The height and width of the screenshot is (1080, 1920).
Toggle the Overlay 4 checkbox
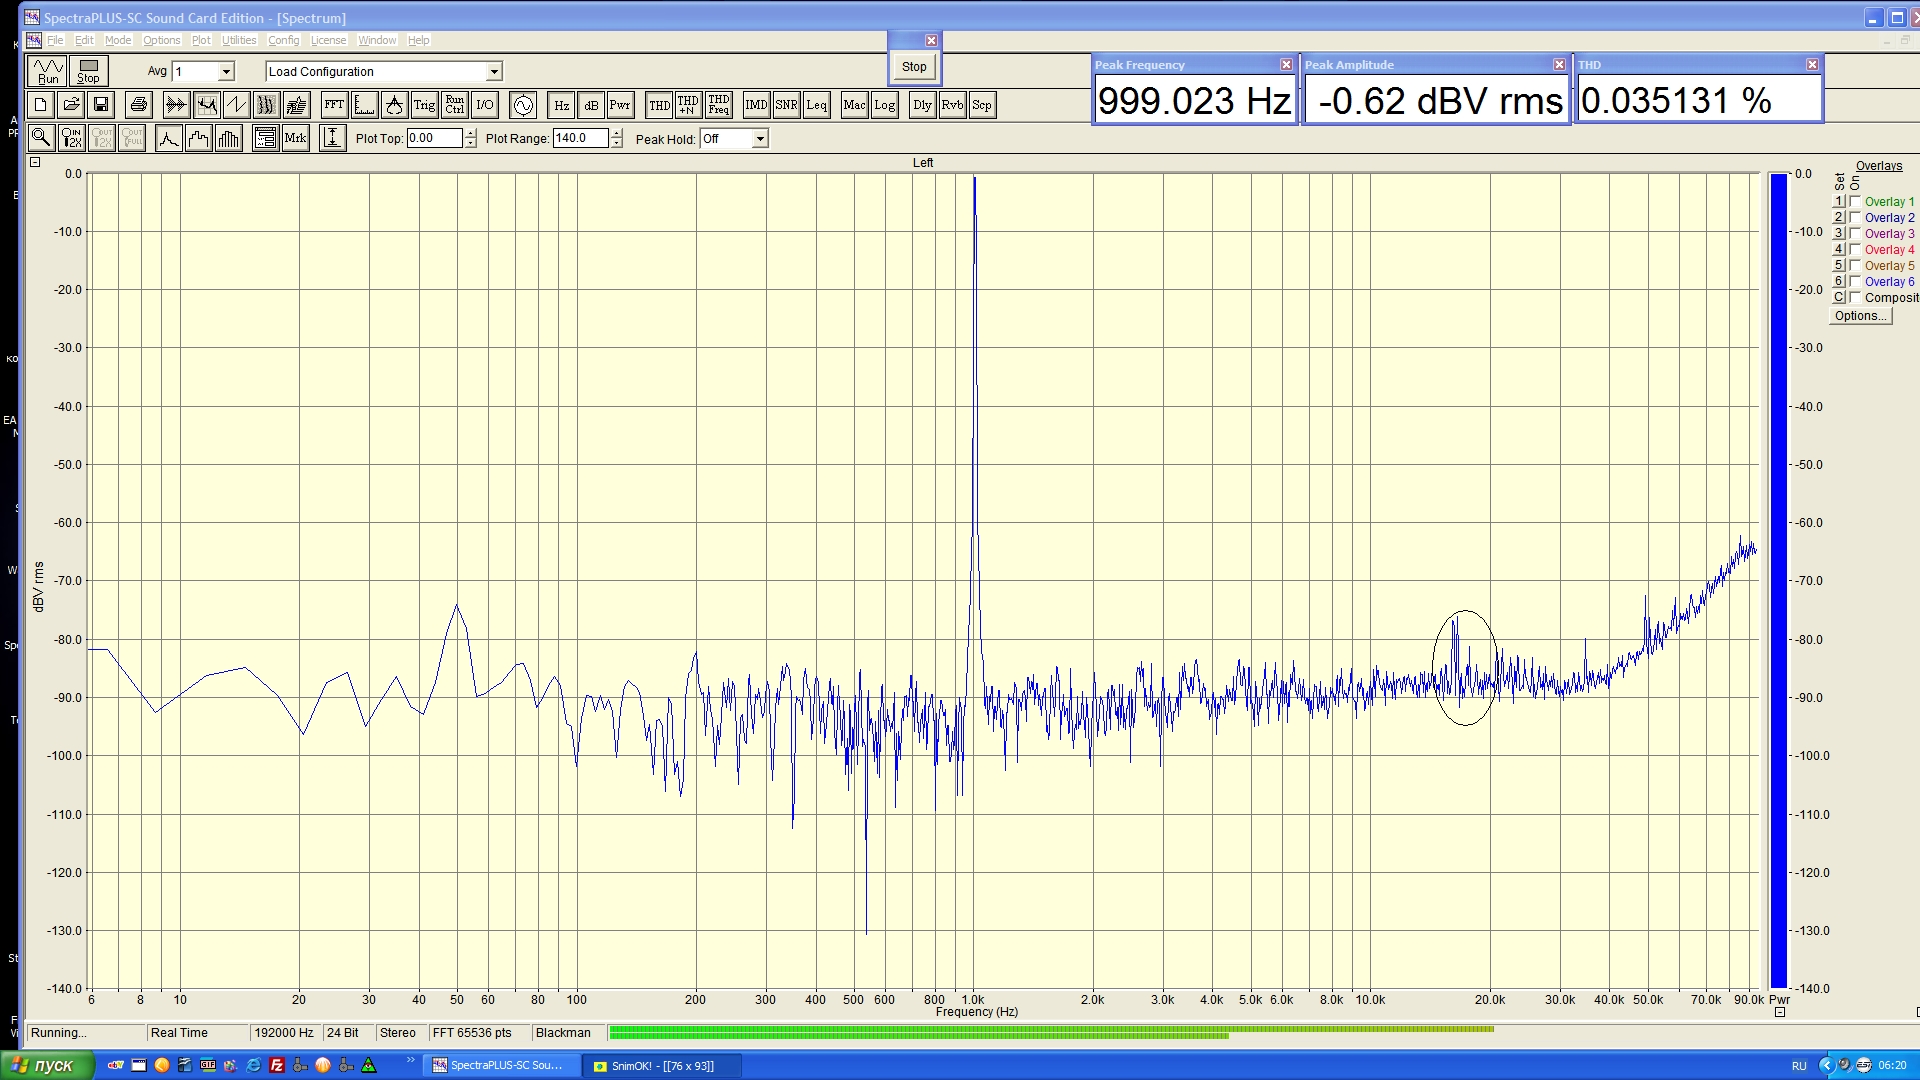point(1856,250)
